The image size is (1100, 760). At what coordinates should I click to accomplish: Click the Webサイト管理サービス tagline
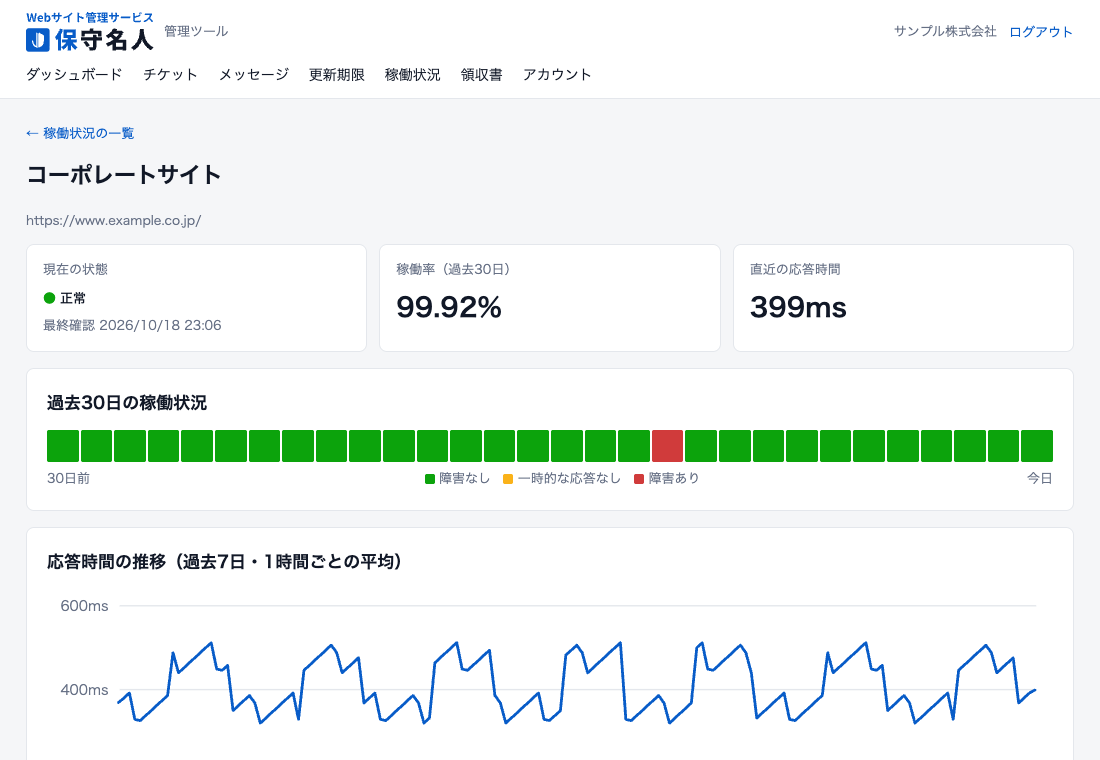click(x=90, y=18)
